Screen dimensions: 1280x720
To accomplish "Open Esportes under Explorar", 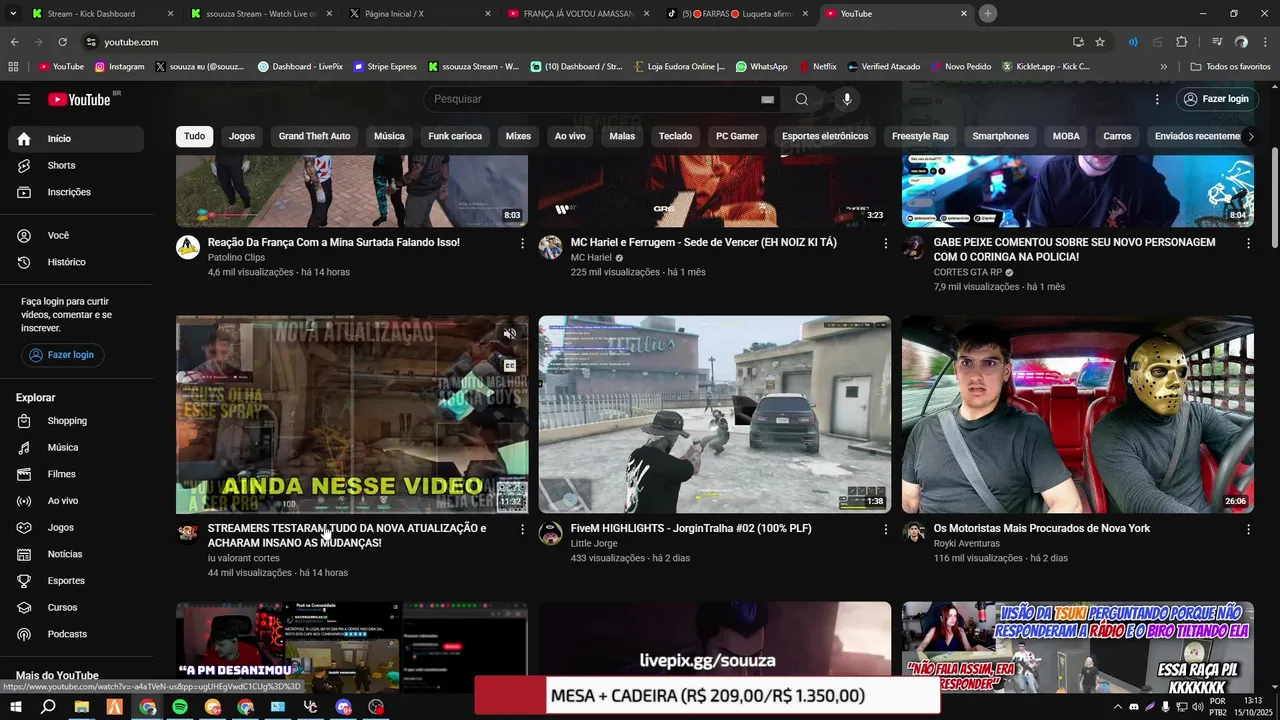I will pos(76,581).
